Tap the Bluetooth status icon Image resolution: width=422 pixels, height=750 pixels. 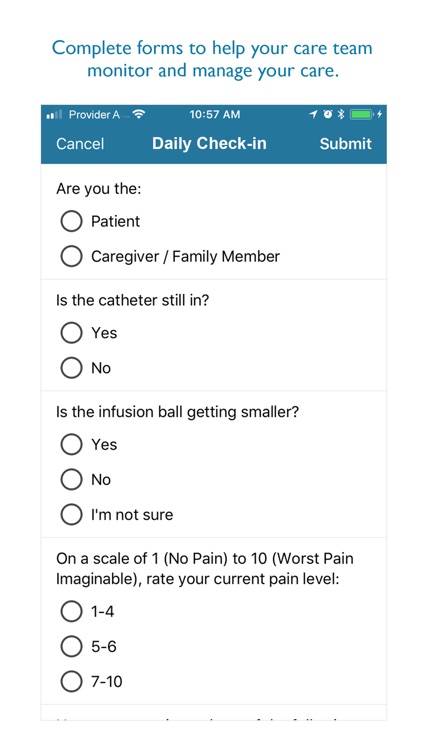[x=341, y=114]
